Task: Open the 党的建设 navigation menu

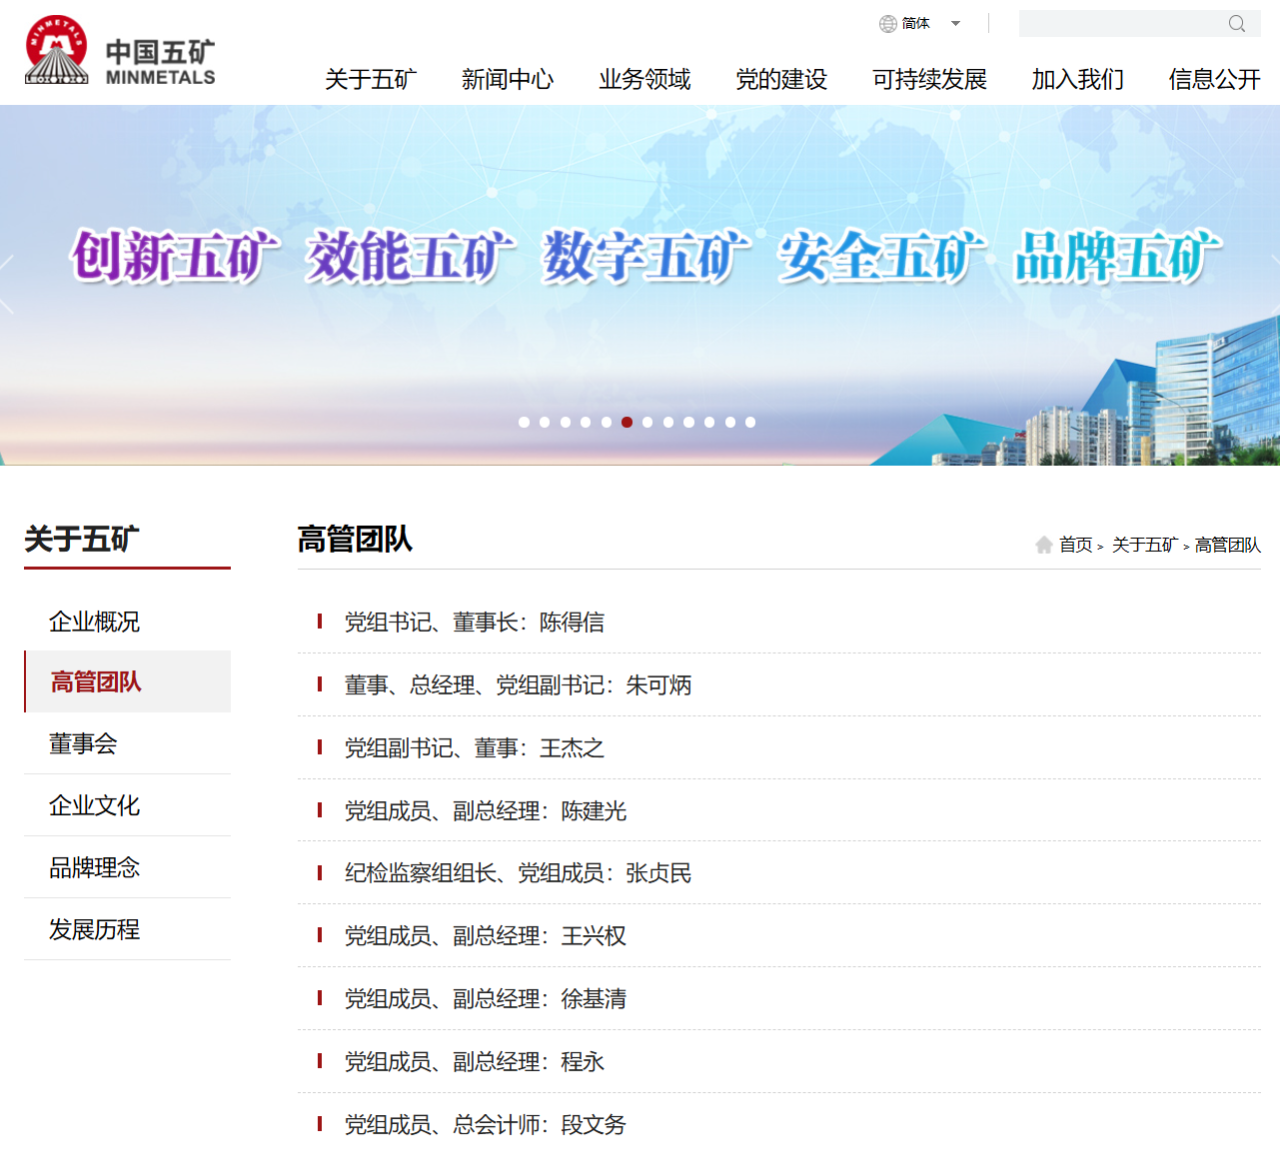Action: (781, 80)
